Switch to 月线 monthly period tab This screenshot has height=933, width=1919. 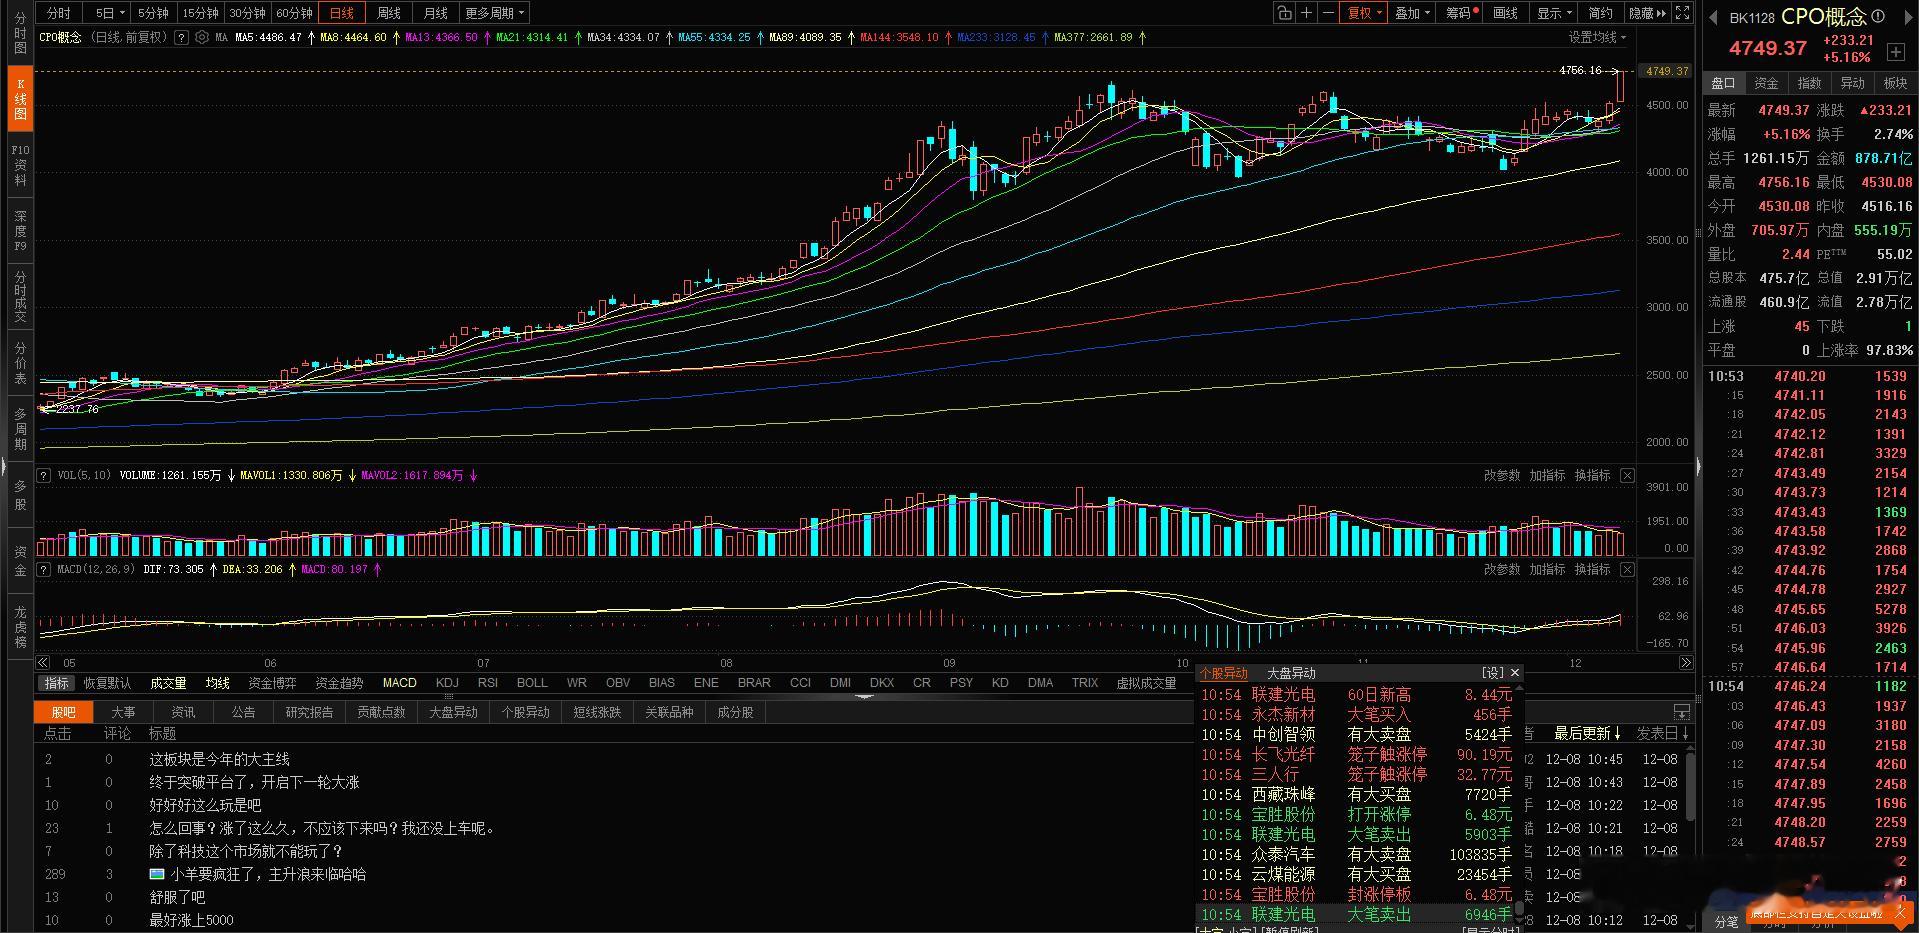pos(435,13)
